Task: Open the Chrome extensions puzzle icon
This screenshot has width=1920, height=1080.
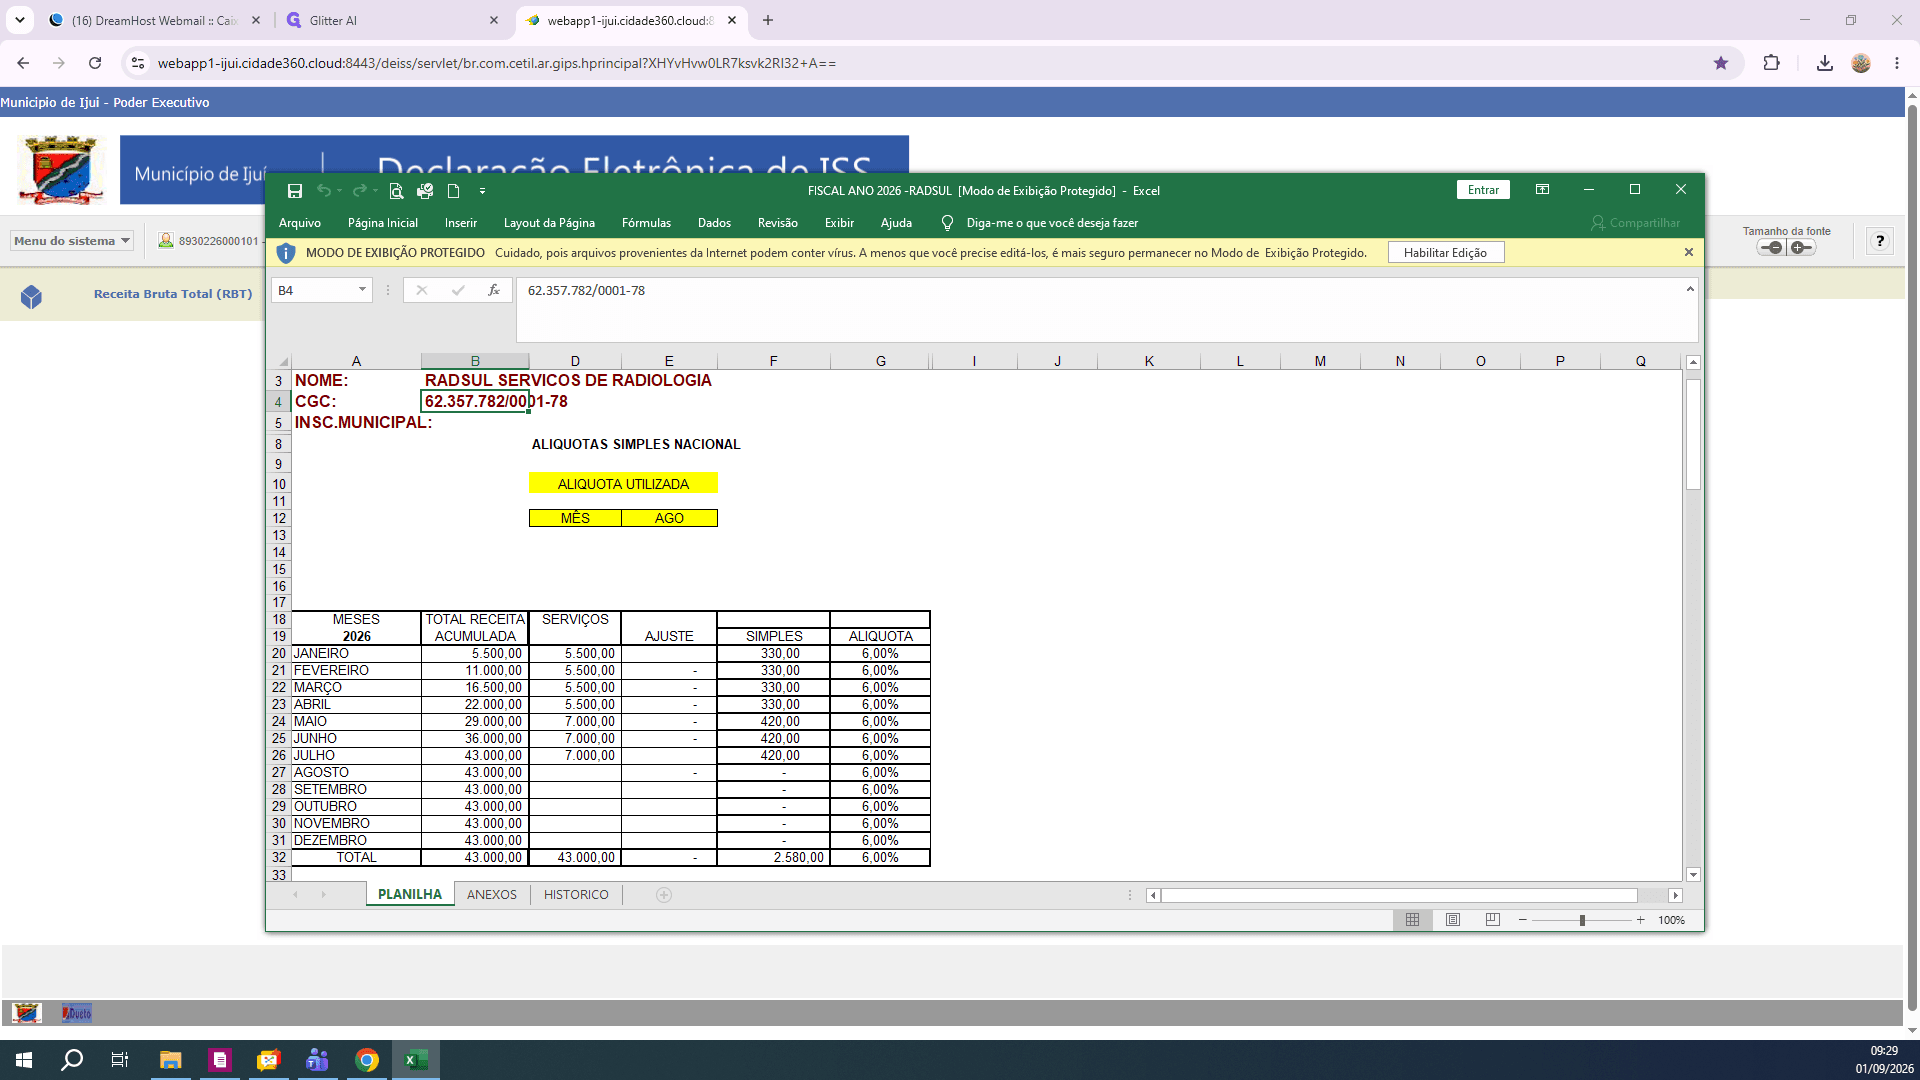Action: pos(1771,63)
